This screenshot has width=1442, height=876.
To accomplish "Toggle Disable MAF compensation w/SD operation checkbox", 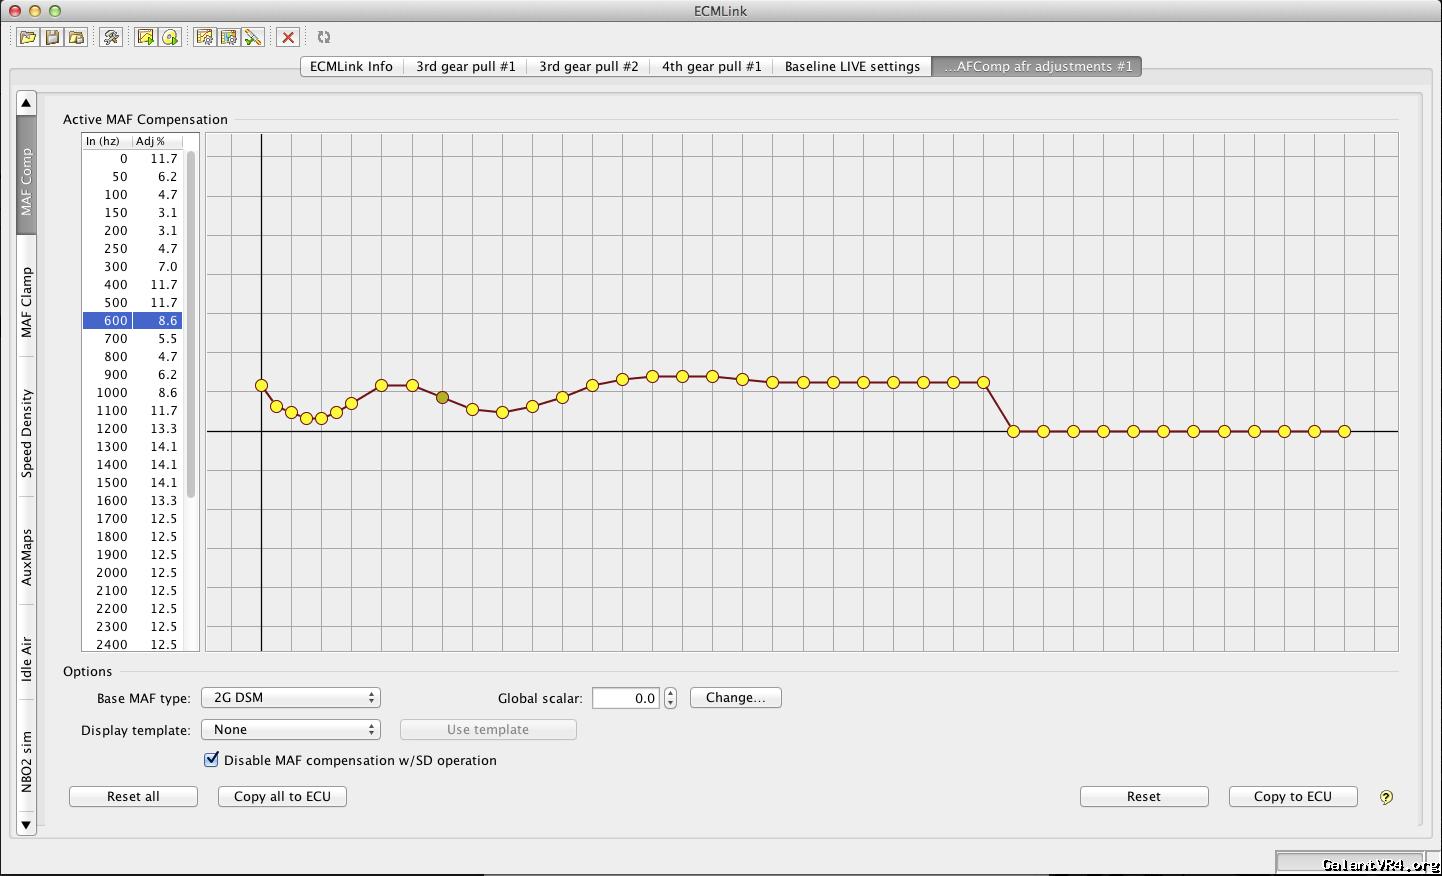I will (x=212, y=760).
